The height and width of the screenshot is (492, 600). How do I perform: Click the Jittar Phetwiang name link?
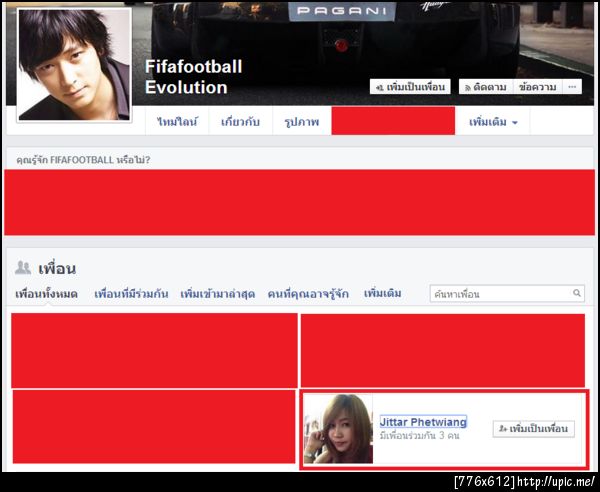pyautogui.click(x=423, y=422)
